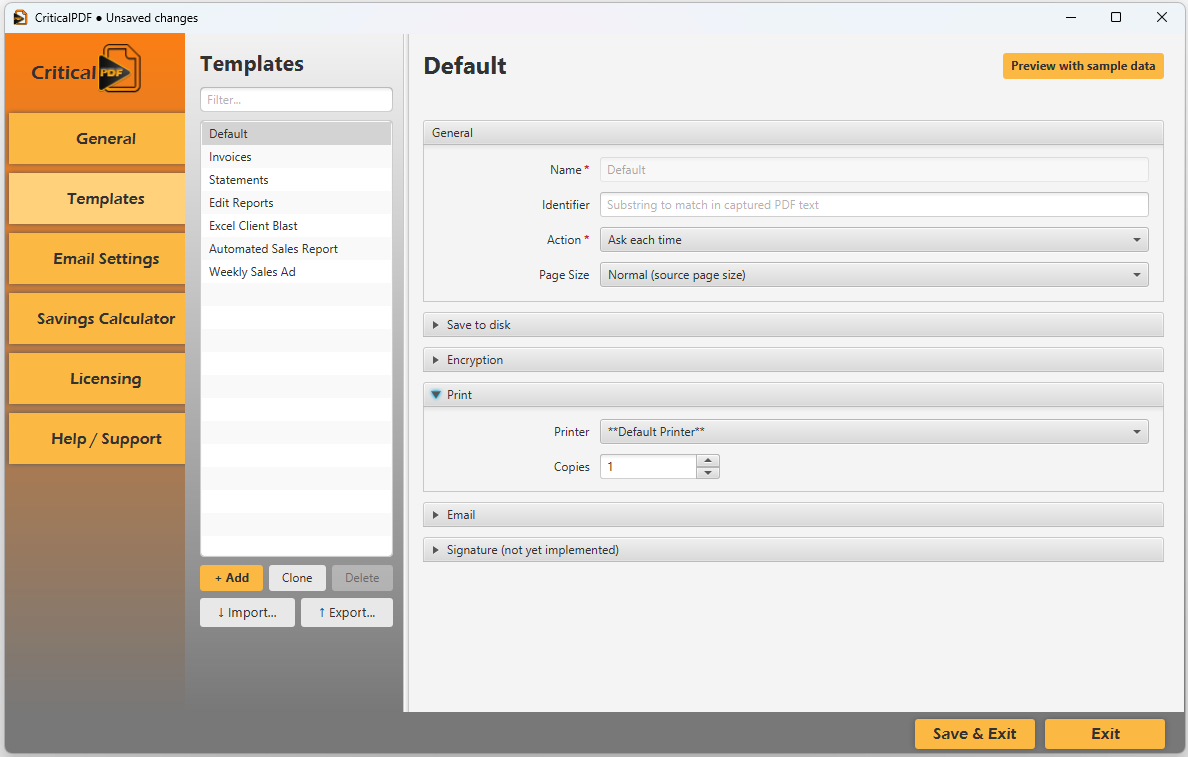Open the General section in sidebar
The height and width of the screenshot is (757, 1188).
click(97, 139)
